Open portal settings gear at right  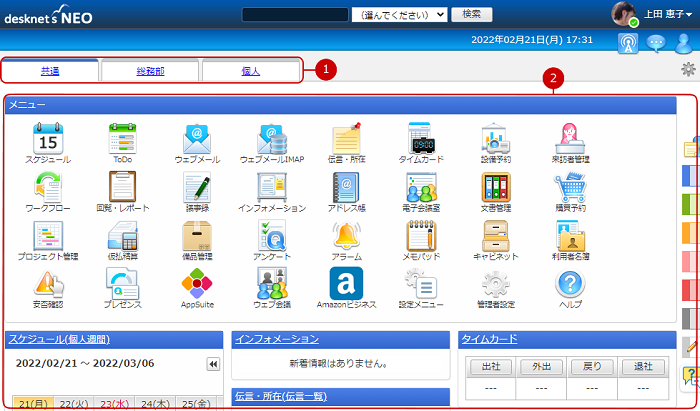click(688, 69)
